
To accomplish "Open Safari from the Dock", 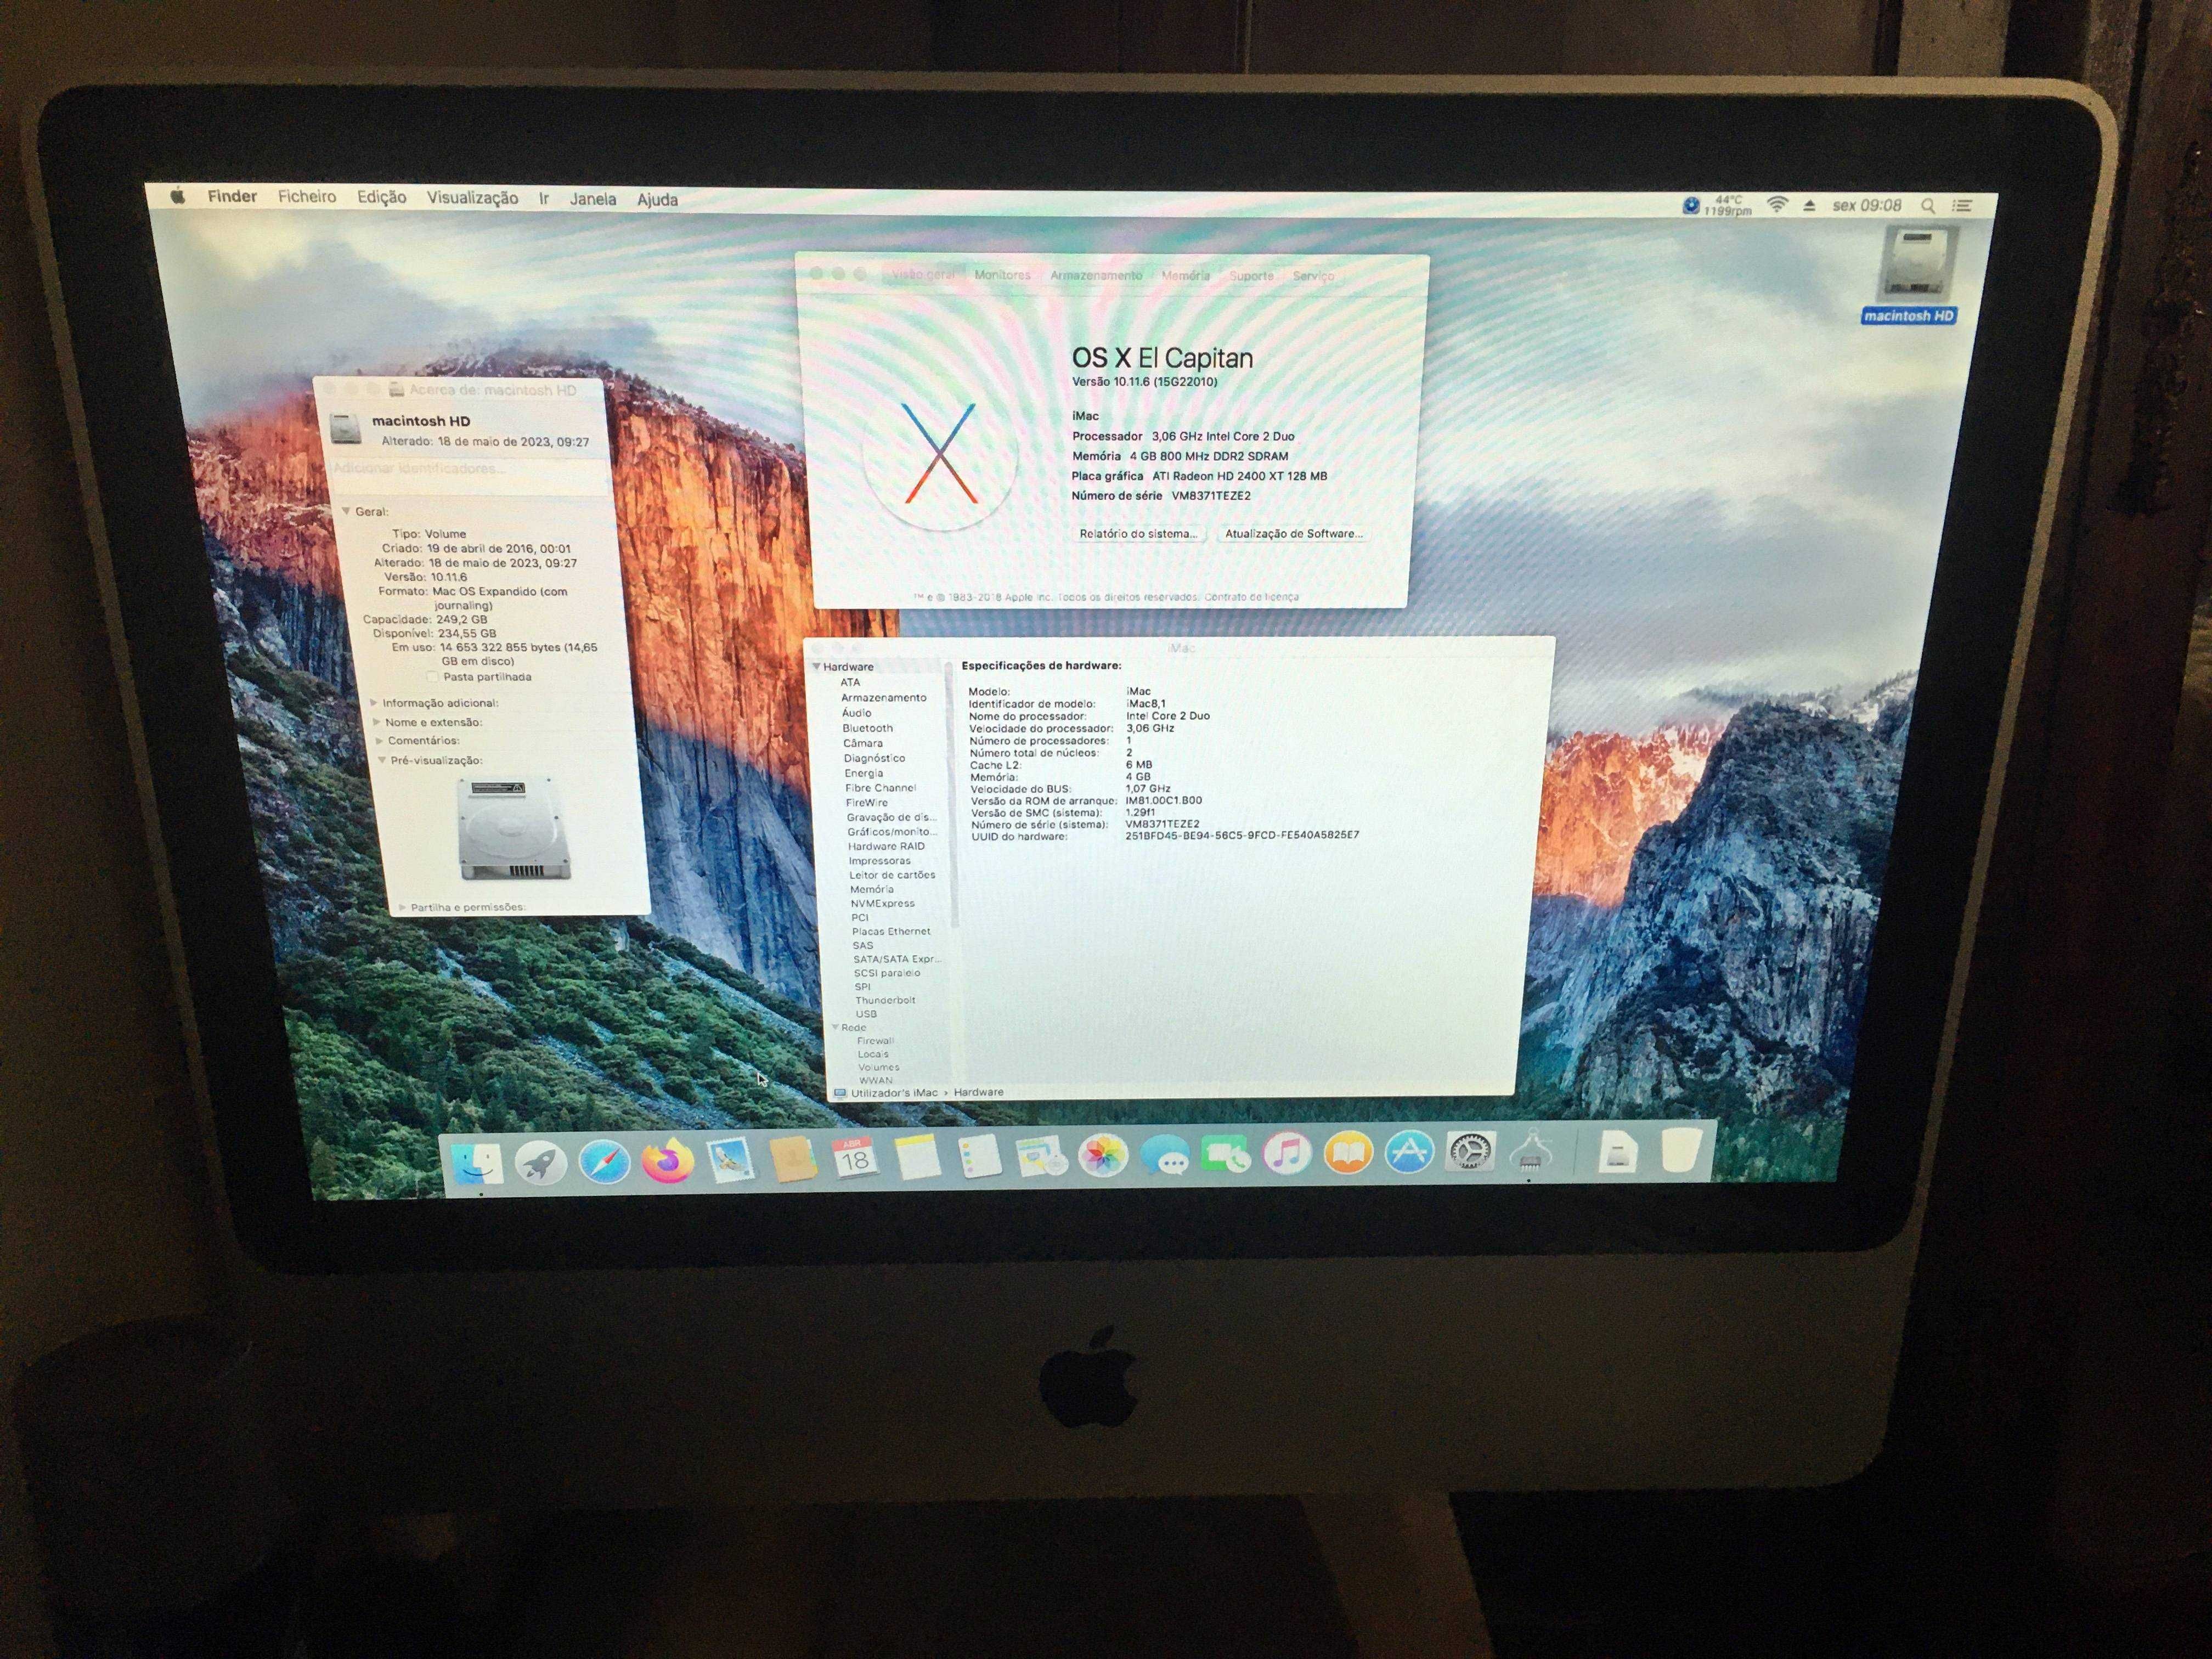I will pyautogui.click(x=604, y=1162).
